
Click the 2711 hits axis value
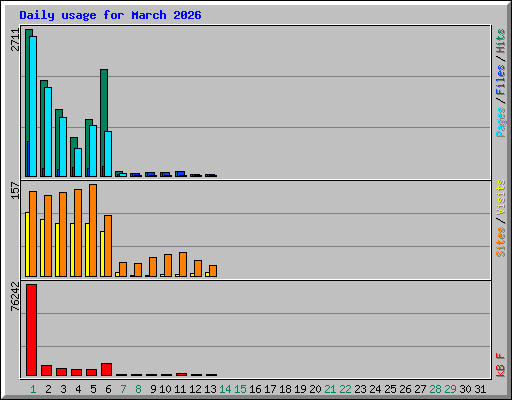coord(15,40)
